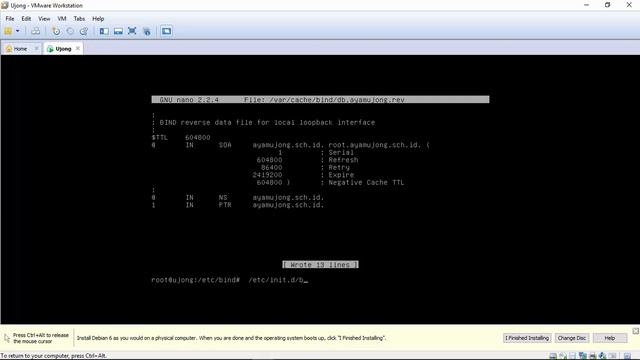The image size is (640, 360).
Task: Restore down the VMware Workstation window
Action: (x=607, y=5)
